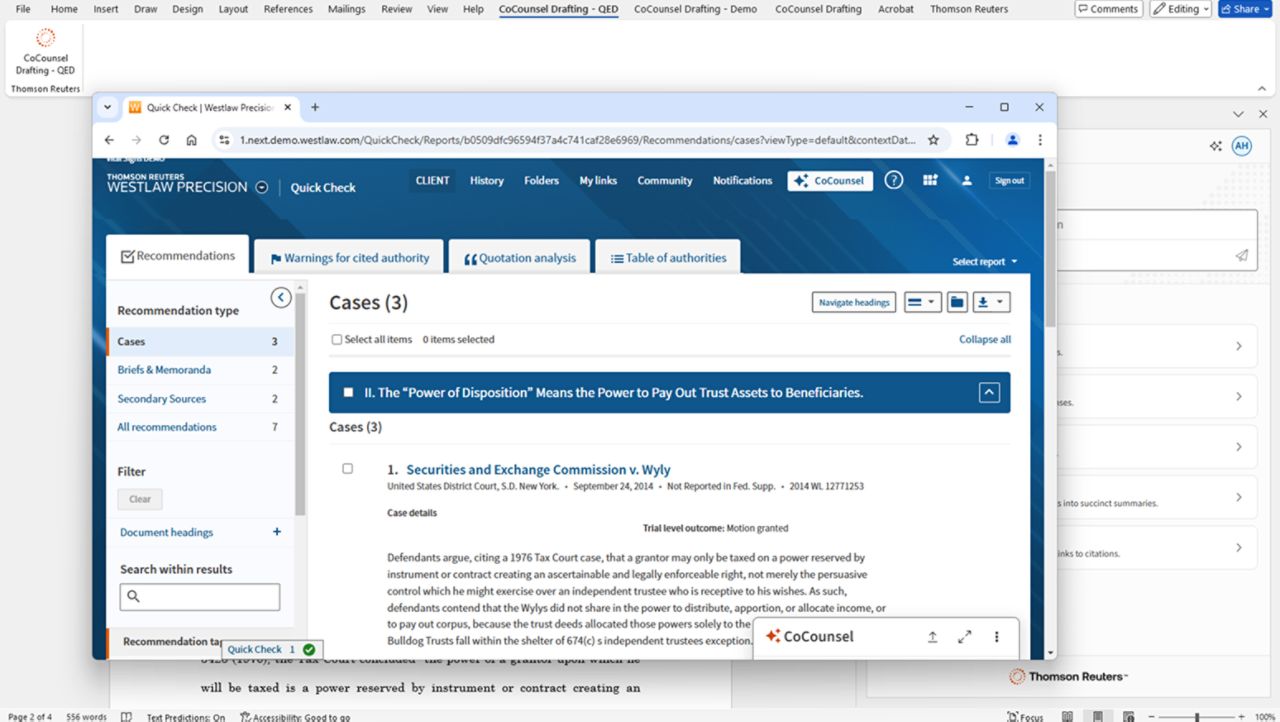This screenshot has width=1280, height=722.
Task: Select Briefs & Memoranda recommendation type
Action: pyautogui.click(x=164, y=370)
